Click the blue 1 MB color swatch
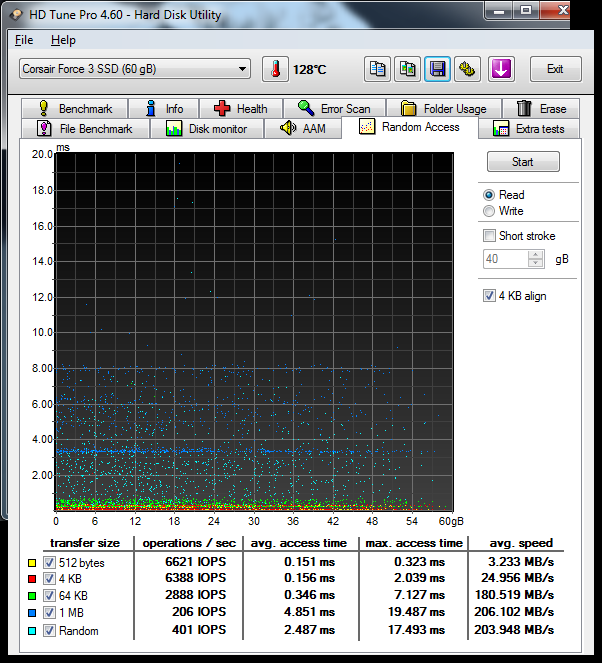The image size is (602, 663). [32, 613]
